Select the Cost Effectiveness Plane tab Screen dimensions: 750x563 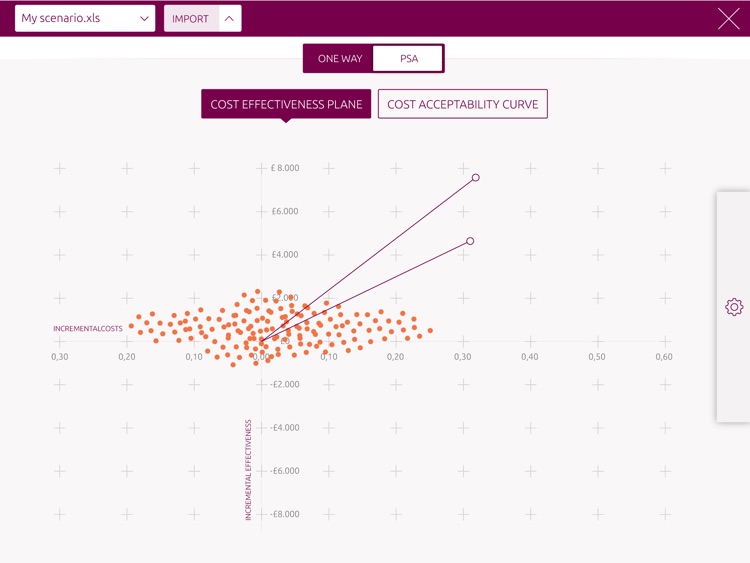click(x=286, y=104)
